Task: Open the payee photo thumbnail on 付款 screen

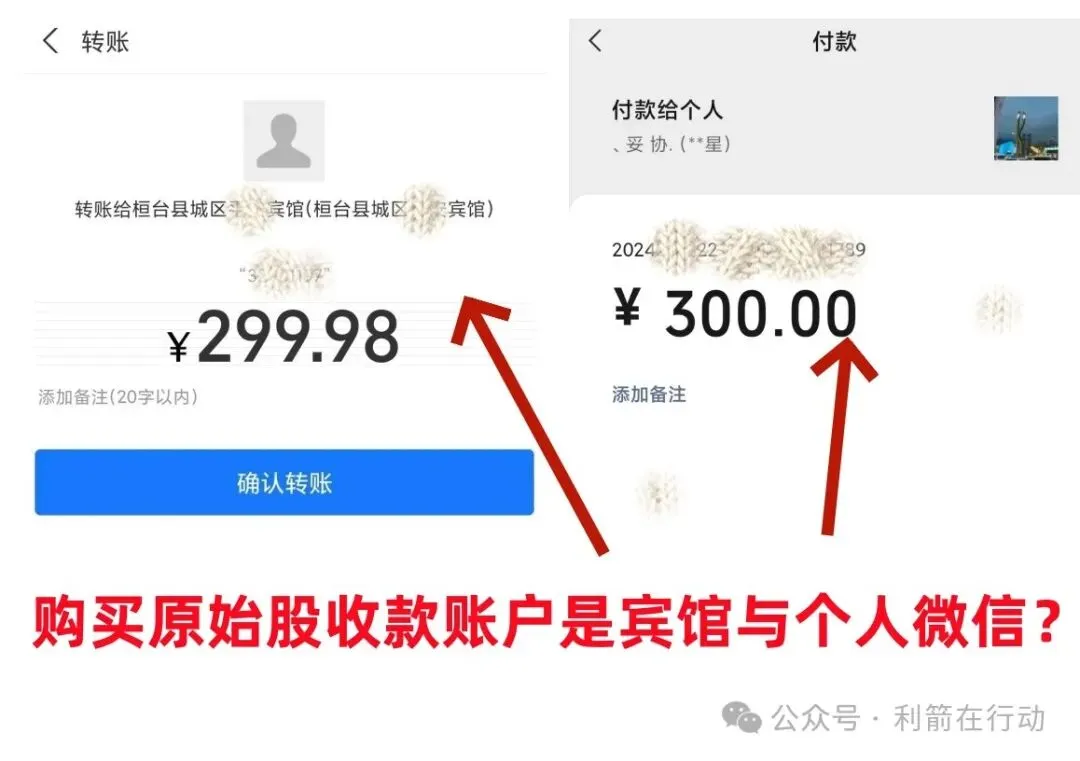Action: click(1026, 128)
